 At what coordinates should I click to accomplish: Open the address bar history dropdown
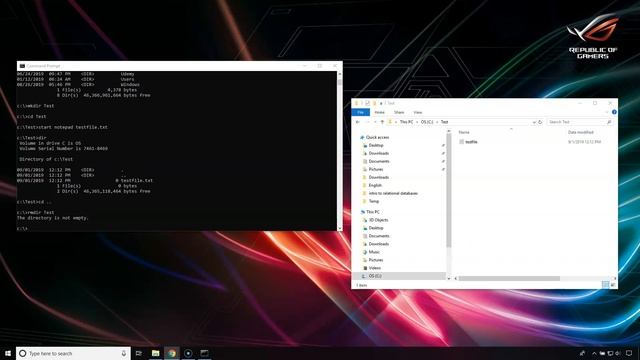click(533, 122)
